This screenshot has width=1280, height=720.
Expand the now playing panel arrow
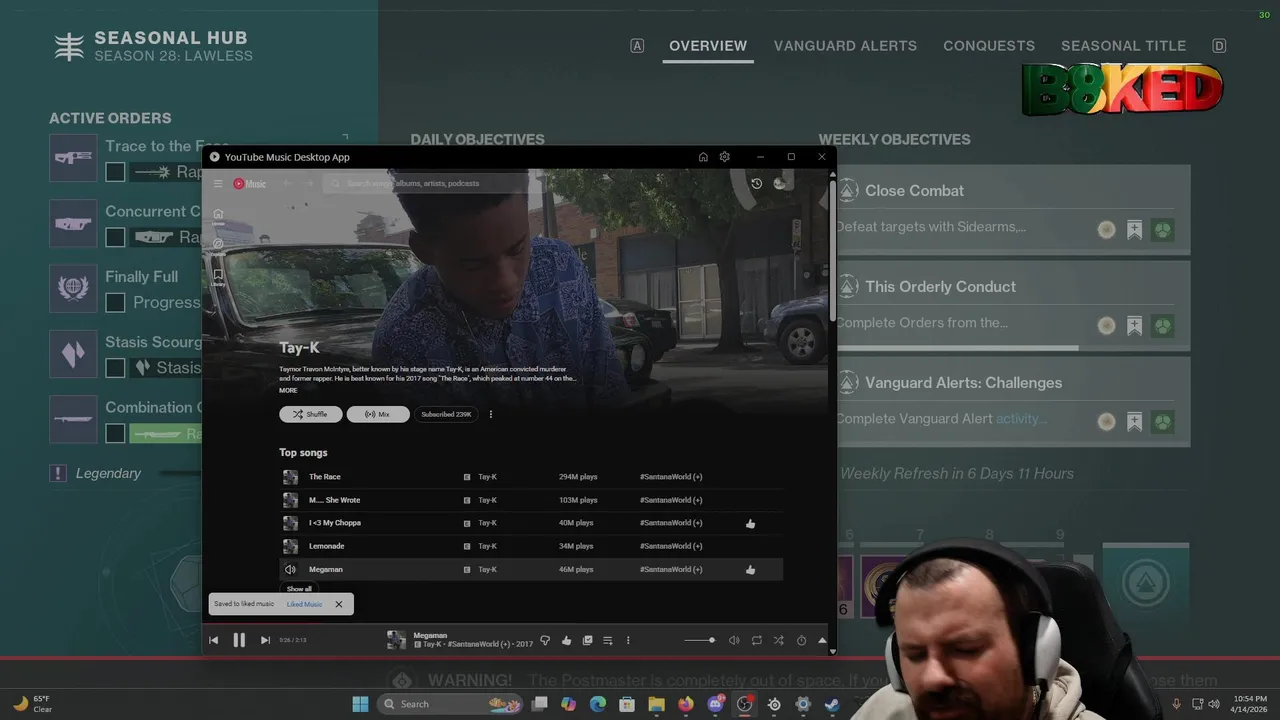click(822, 640)
